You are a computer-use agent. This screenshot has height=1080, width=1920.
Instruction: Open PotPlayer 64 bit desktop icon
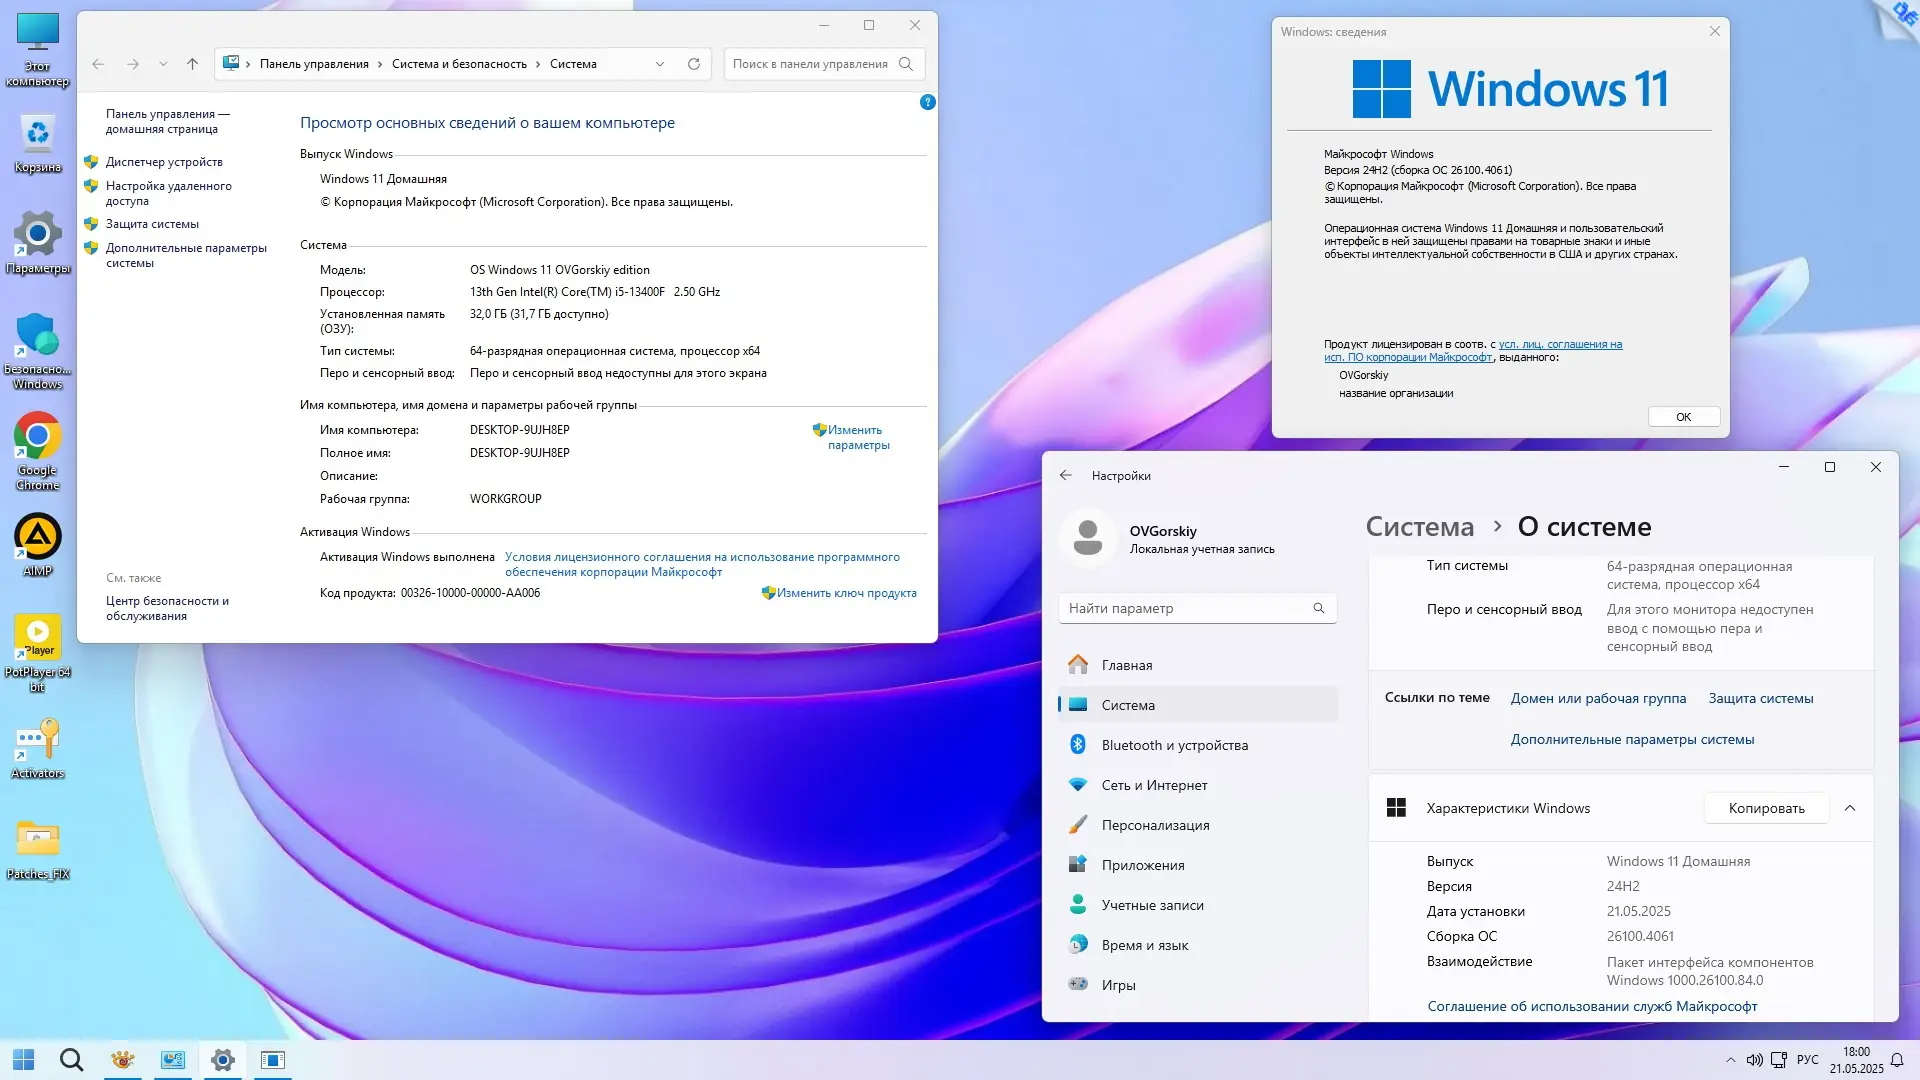click(38, 638)
